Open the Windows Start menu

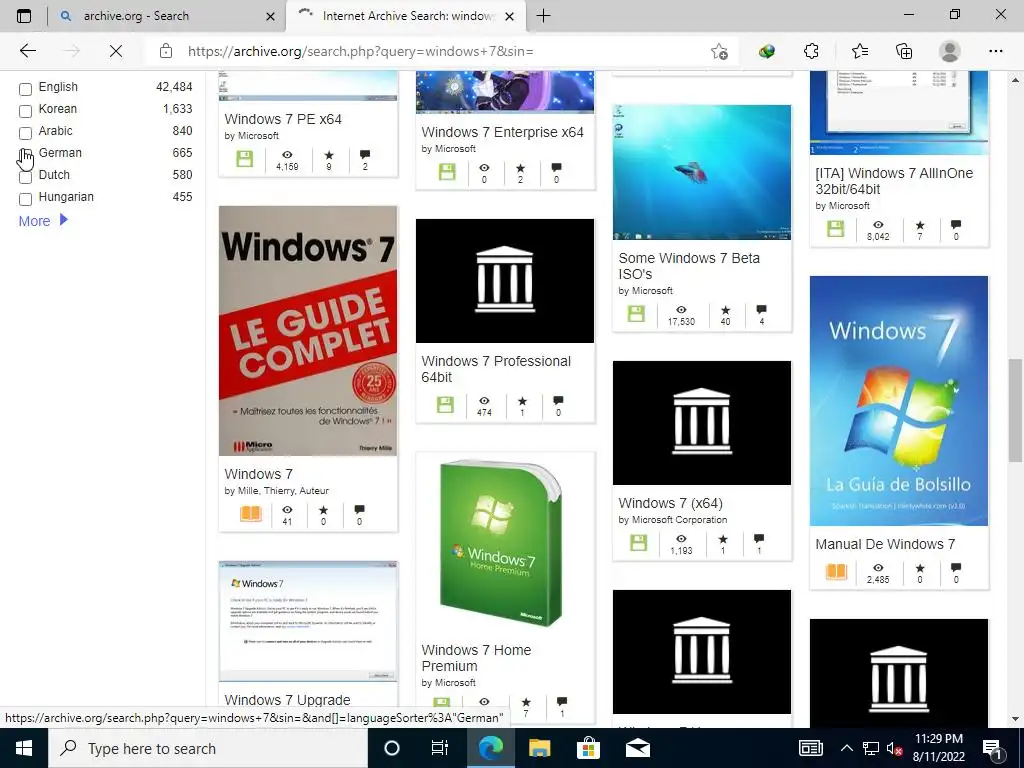[24, 748]
